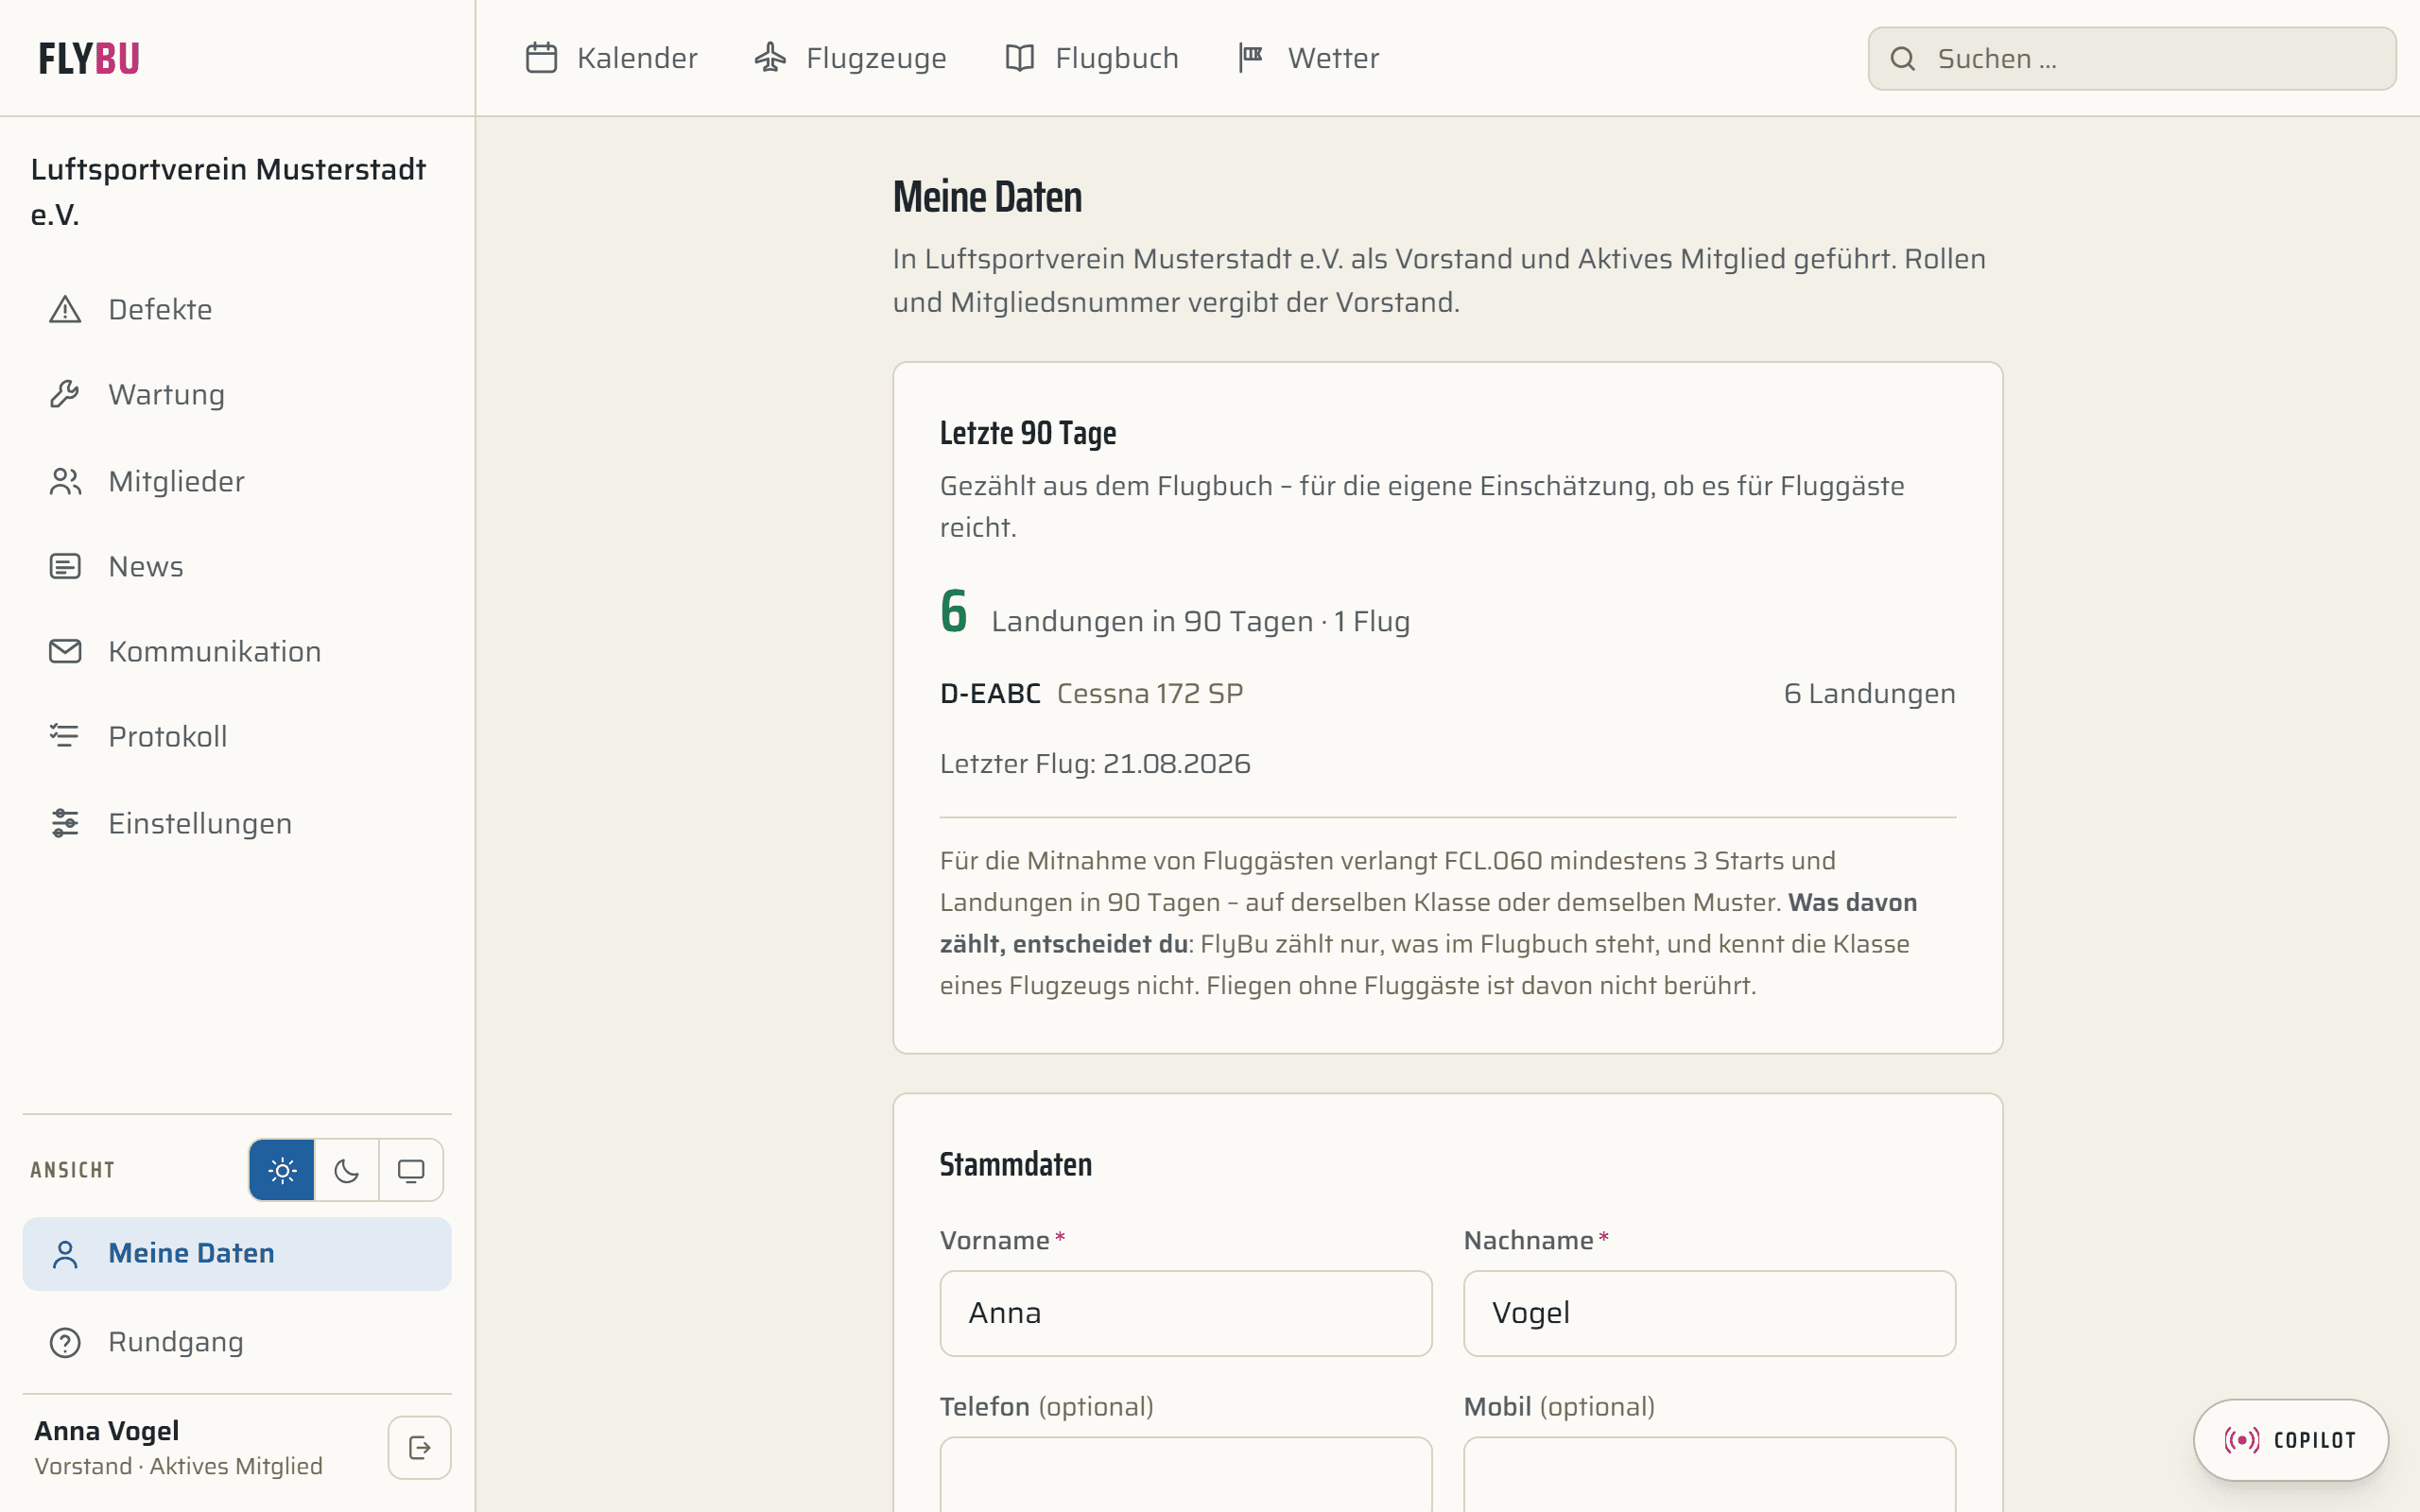This screenshot has height=1512, width=2420.
Task: Click the Anna Vogel user name
Action: [x=107, y=1431]
